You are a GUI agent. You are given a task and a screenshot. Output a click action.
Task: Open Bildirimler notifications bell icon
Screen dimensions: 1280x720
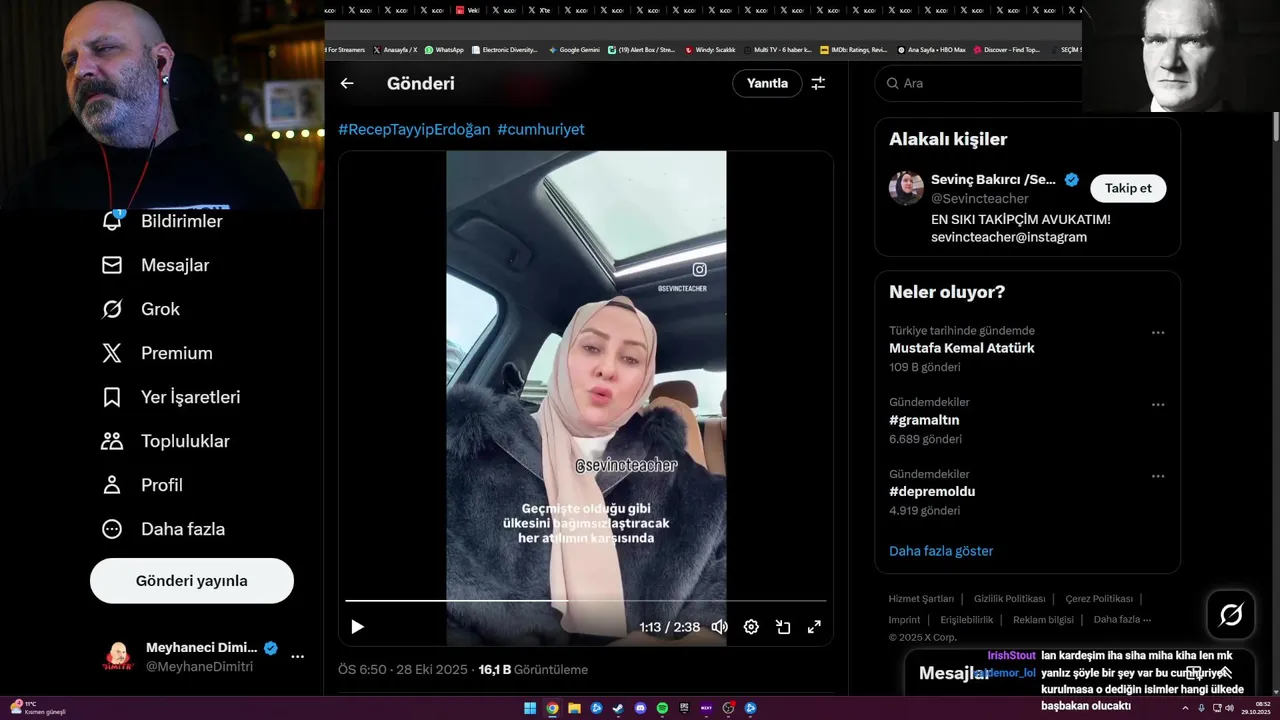click(x=112, y=221)
